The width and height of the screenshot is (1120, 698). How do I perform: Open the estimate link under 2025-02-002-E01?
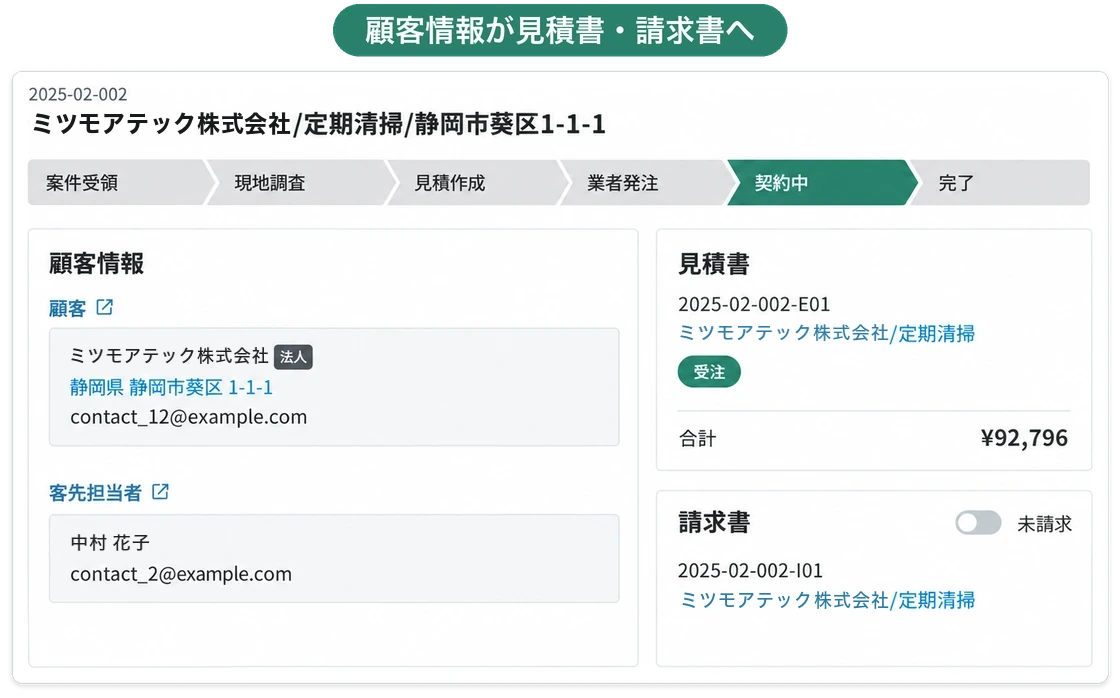(826, 333)
